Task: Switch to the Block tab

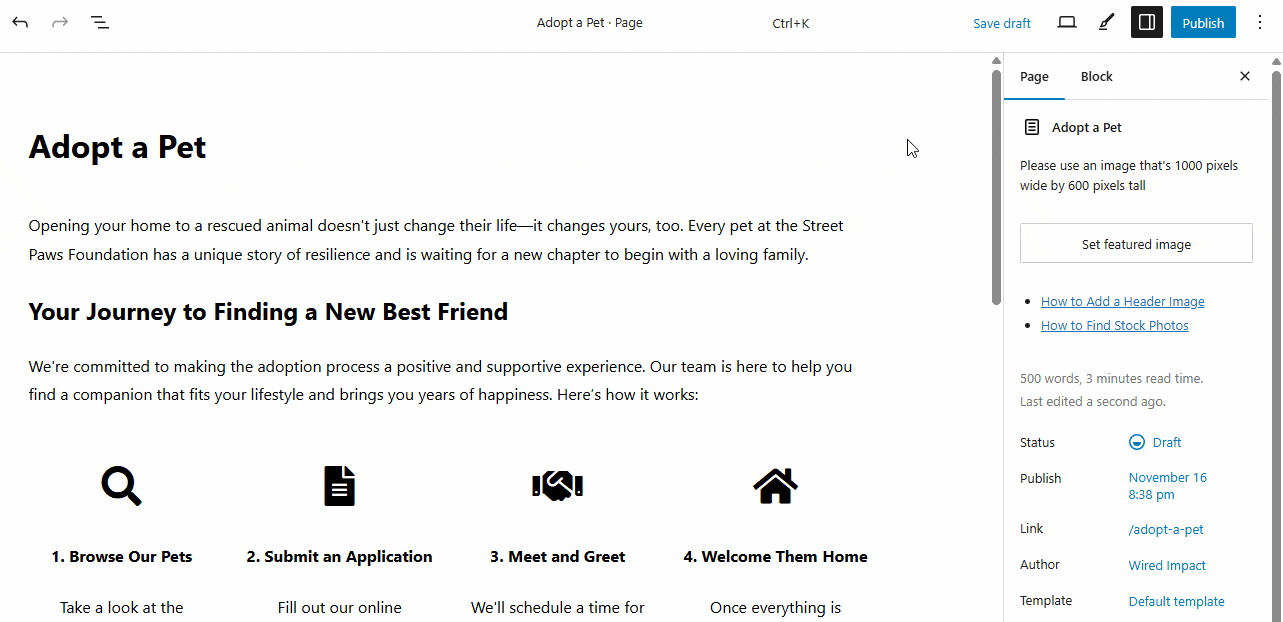Action: 1096,76
